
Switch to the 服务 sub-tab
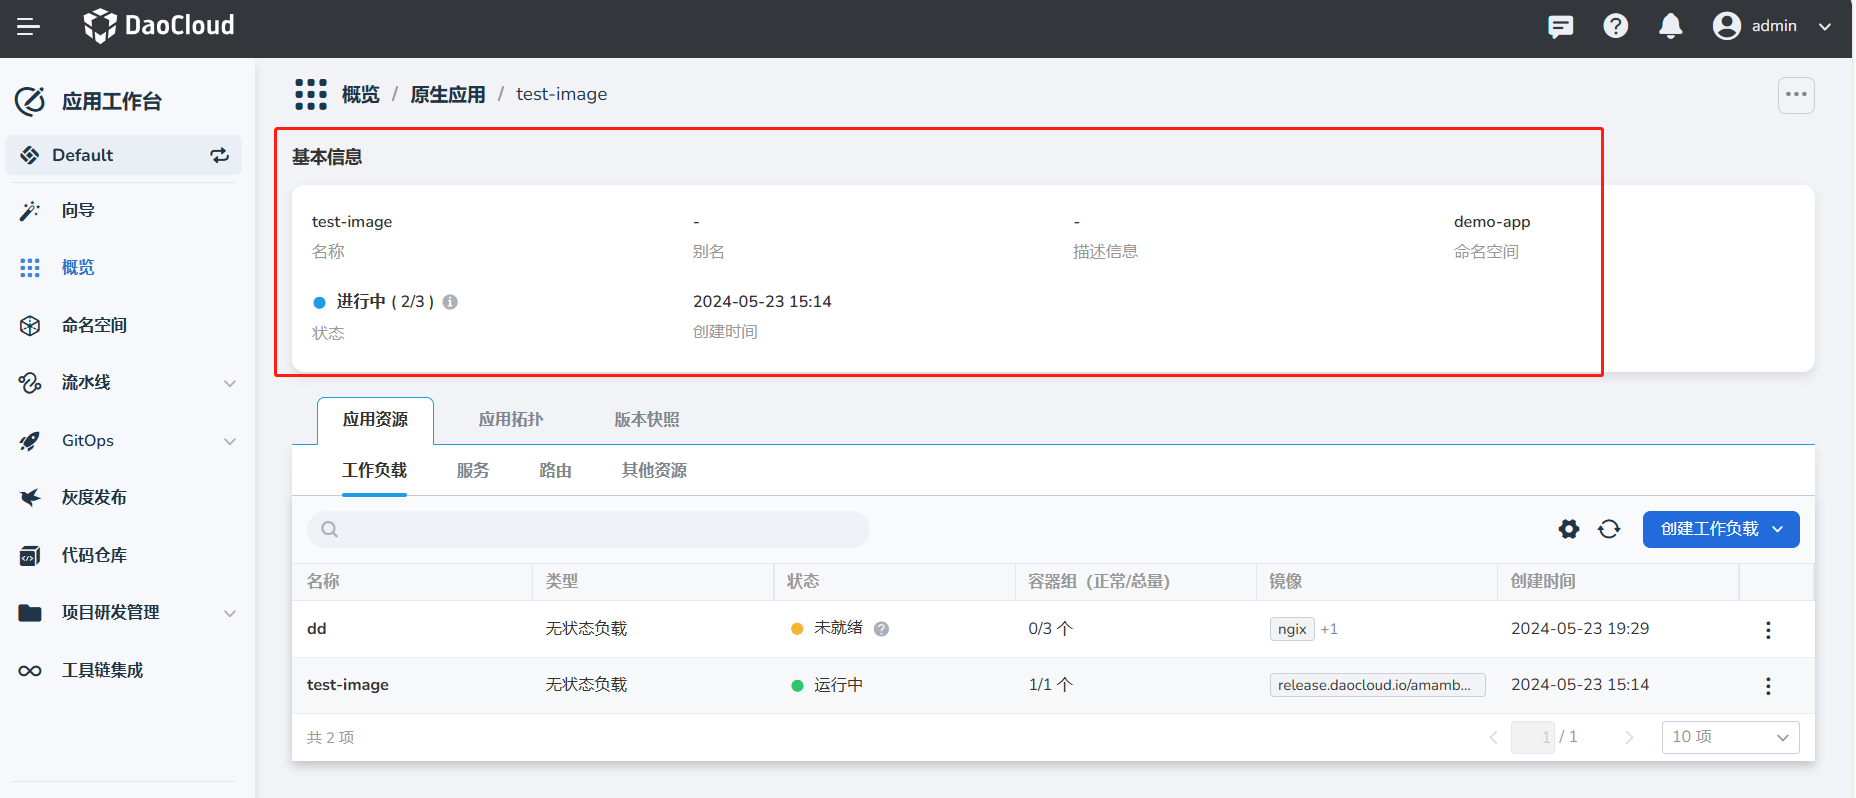coord(473,471)
